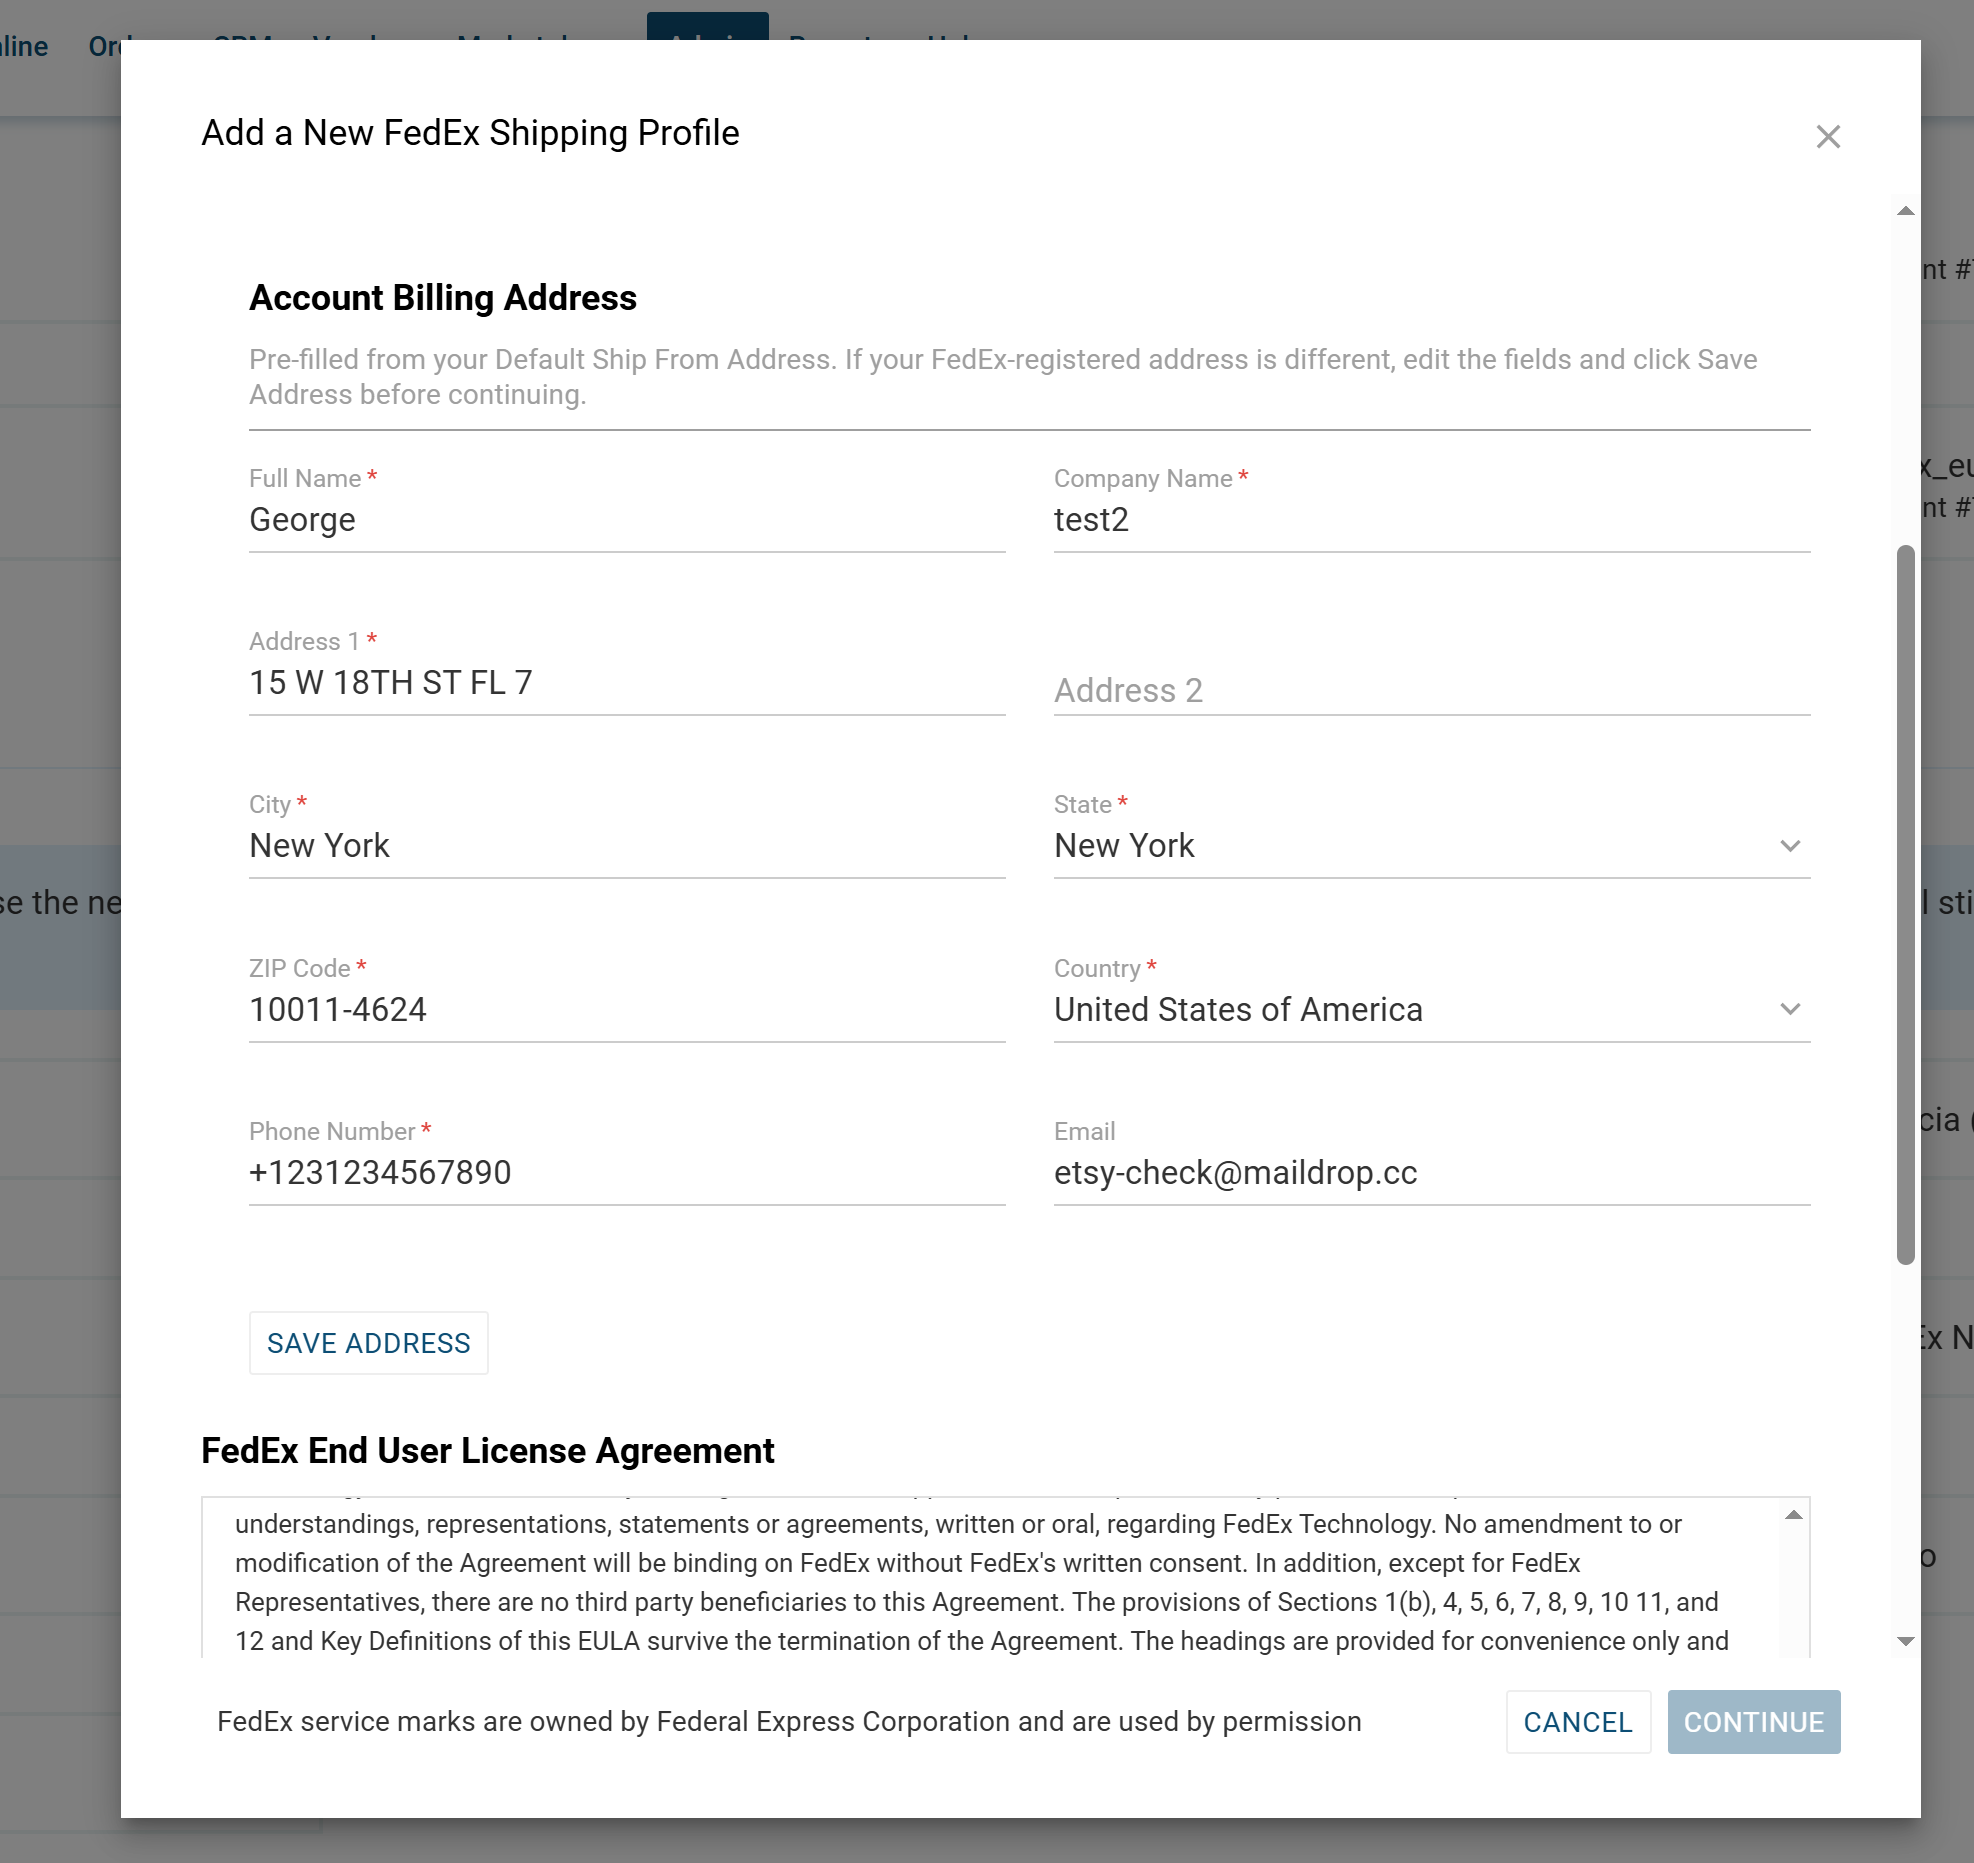Click the EULA text box scroll-up arrow

pos(1794,1515)
